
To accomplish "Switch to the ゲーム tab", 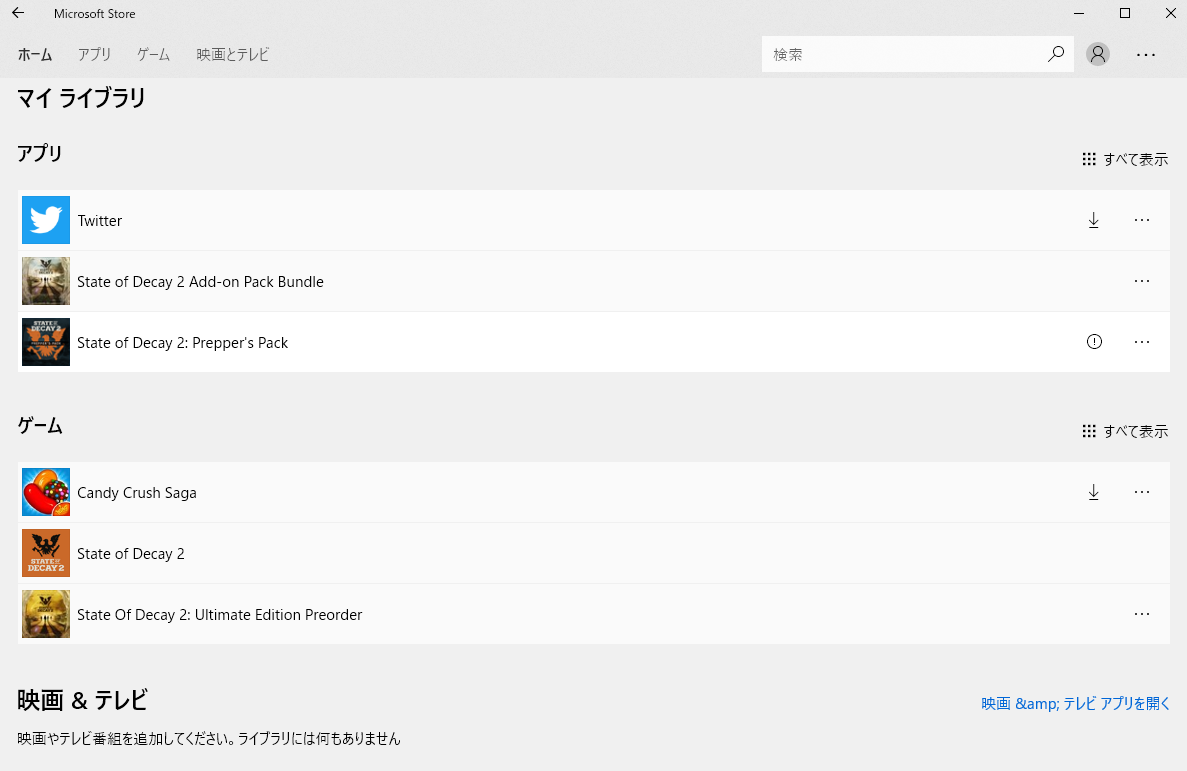I will point(154,55).
